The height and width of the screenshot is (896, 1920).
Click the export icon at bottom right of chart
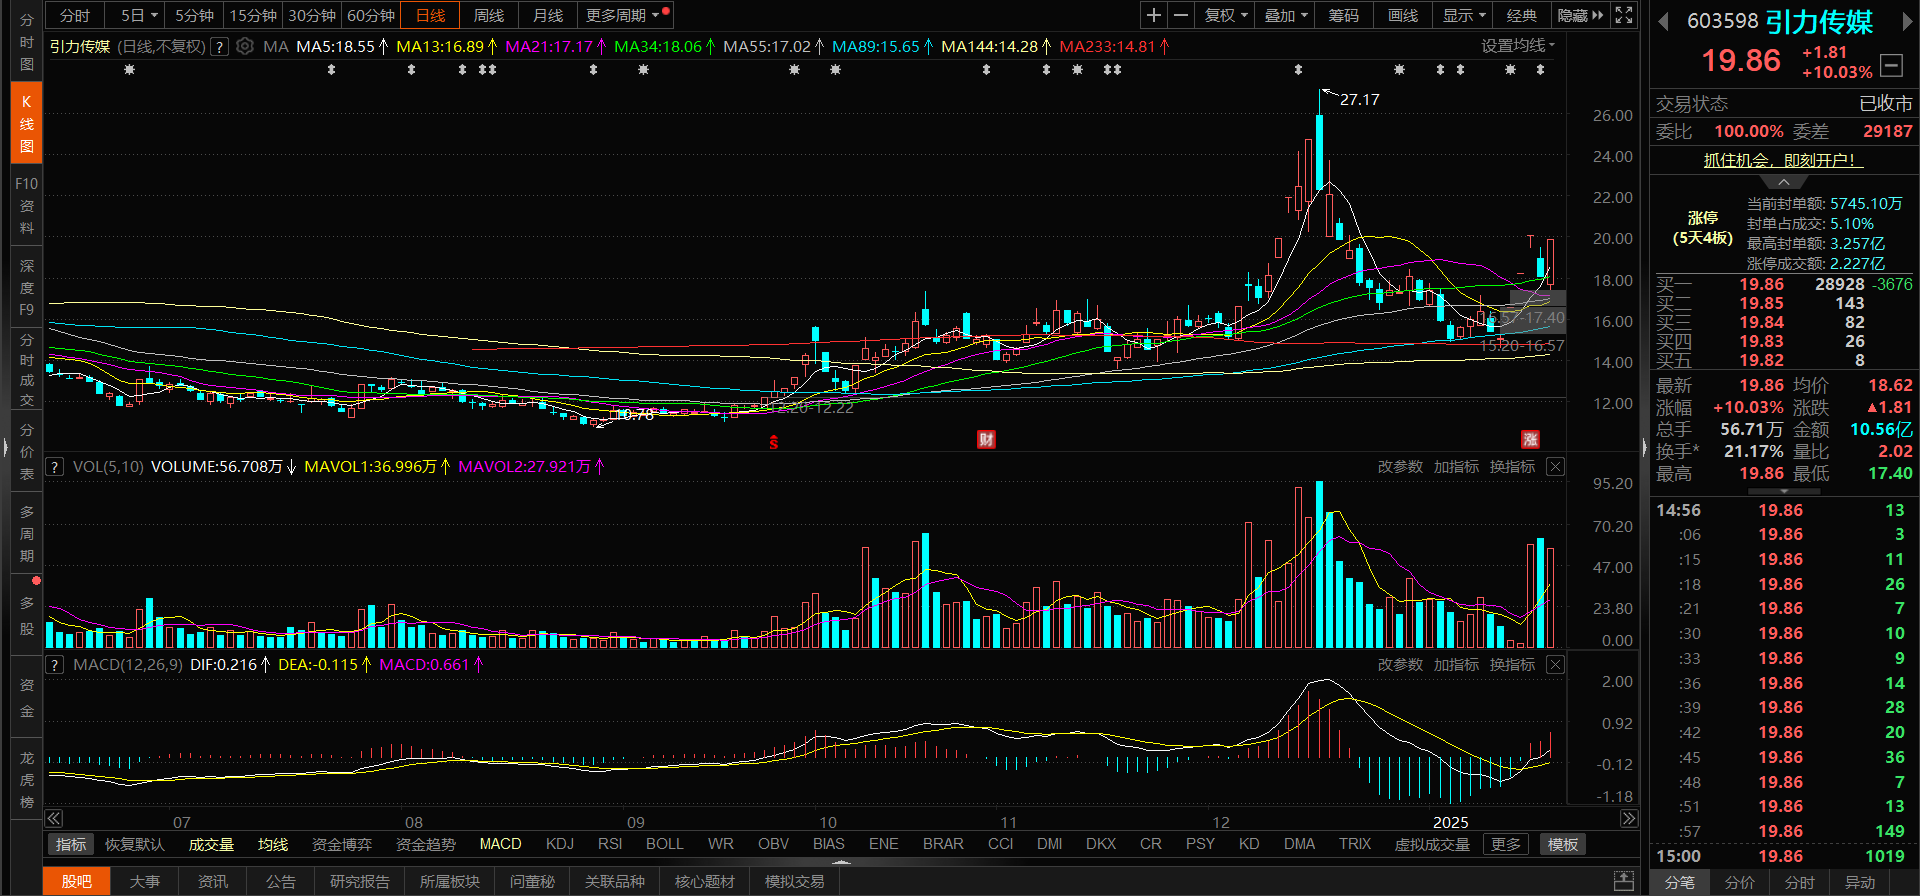click(1624, 881)
